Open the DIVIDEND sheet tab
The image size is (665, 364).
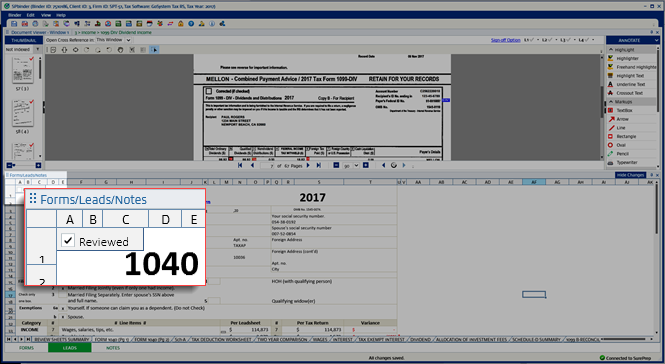click(420, 339)
